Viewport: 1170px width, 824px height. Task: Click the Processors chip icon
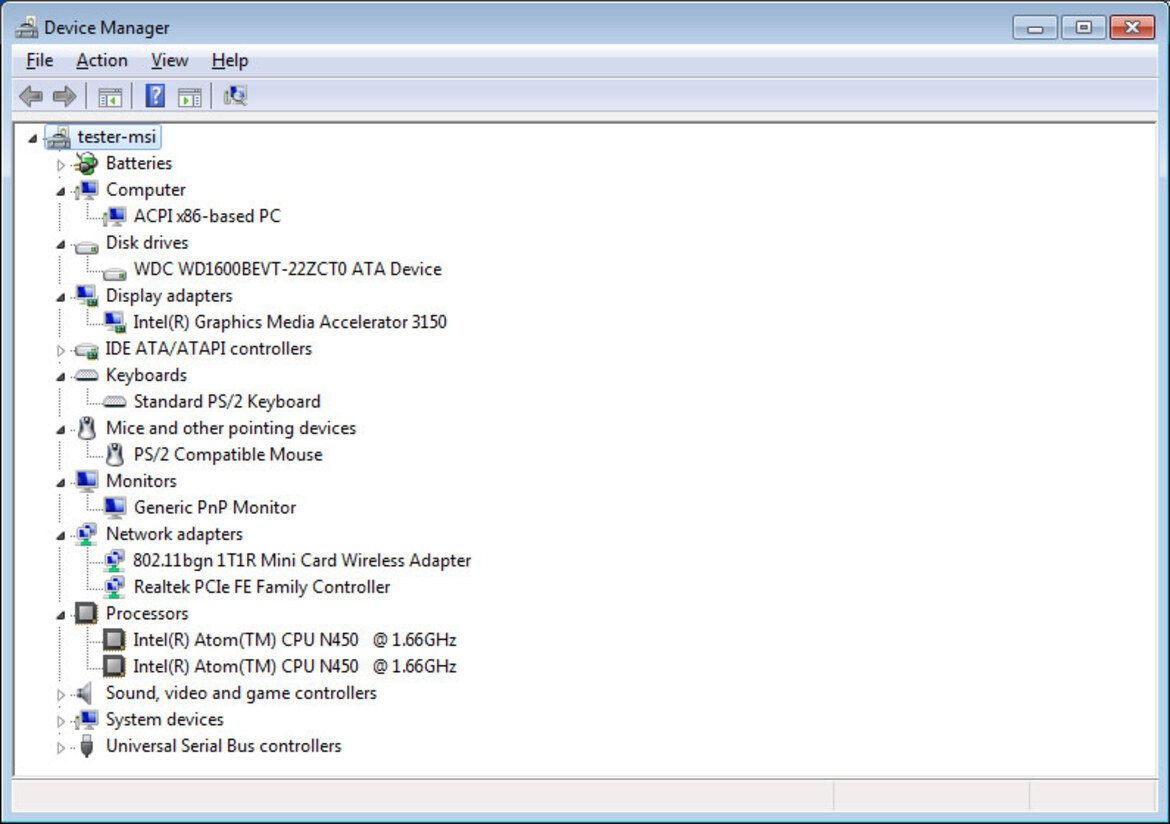click(x=87, y=613)
